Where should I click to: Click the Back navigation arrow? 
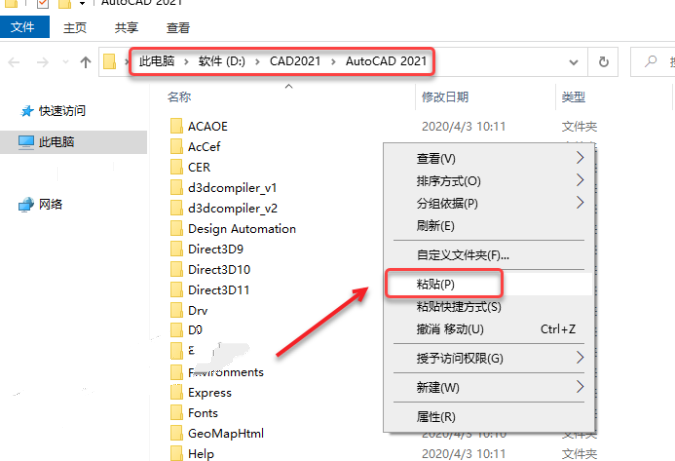pyautogui.click(x=14, y=62)
